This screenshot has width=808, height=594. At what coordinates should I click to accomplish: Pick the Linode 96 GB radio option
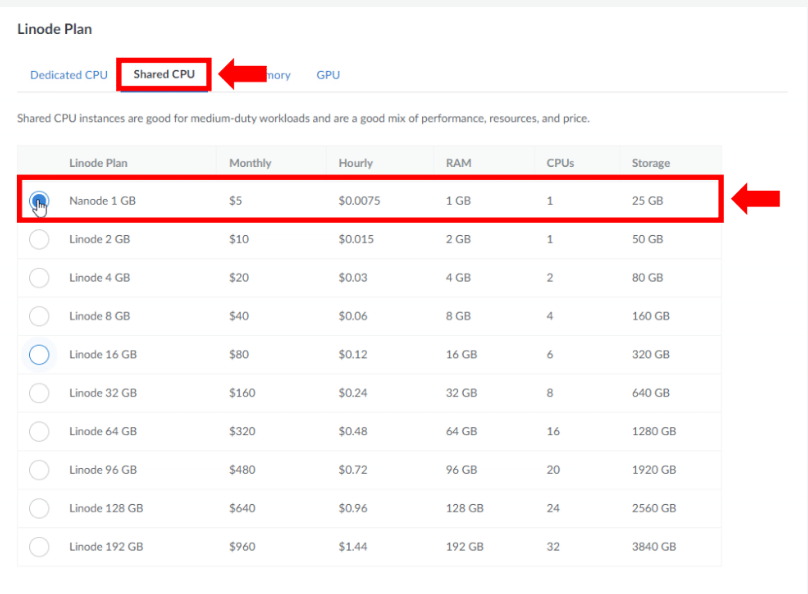(x=39, y=470)
